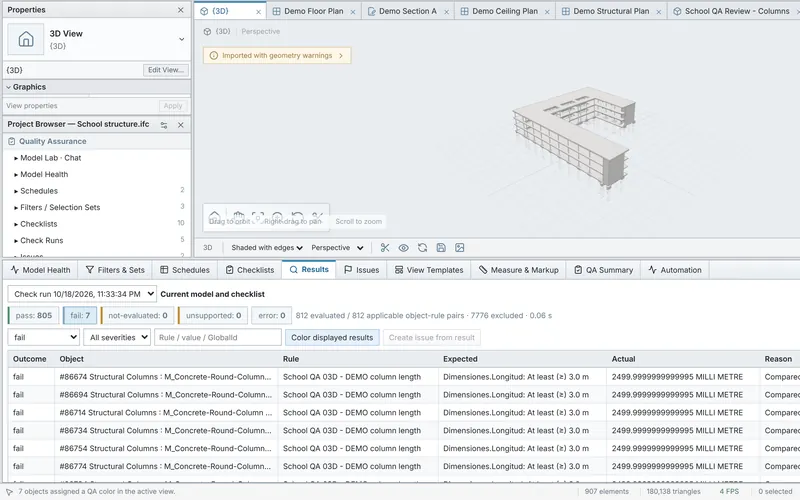Expand Model Health tree node

click(16, 174)
